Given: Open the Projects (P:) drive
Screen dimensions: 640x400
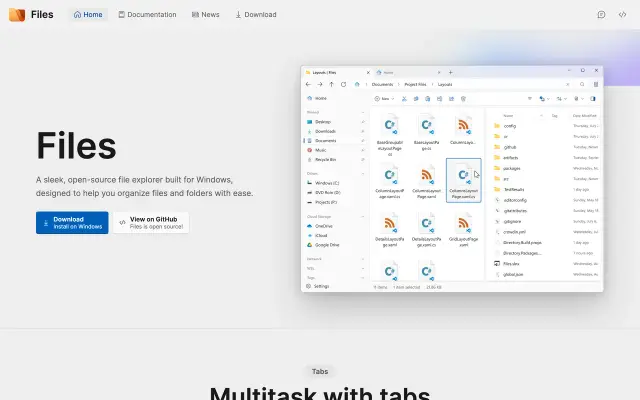Looking at the screenshot, I should (x=335, y=202).
